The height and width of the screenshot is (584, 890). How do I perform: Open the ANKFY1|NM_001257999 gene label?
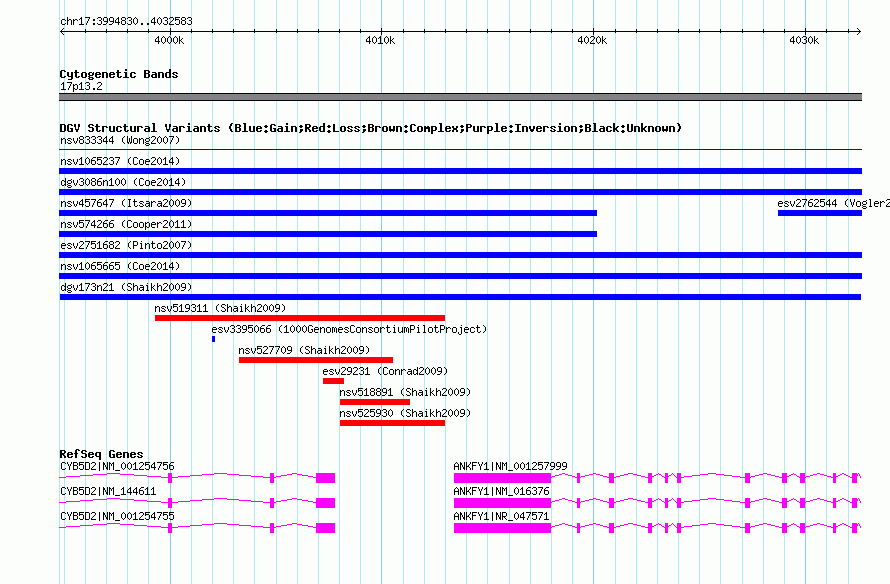coord(510,467)
